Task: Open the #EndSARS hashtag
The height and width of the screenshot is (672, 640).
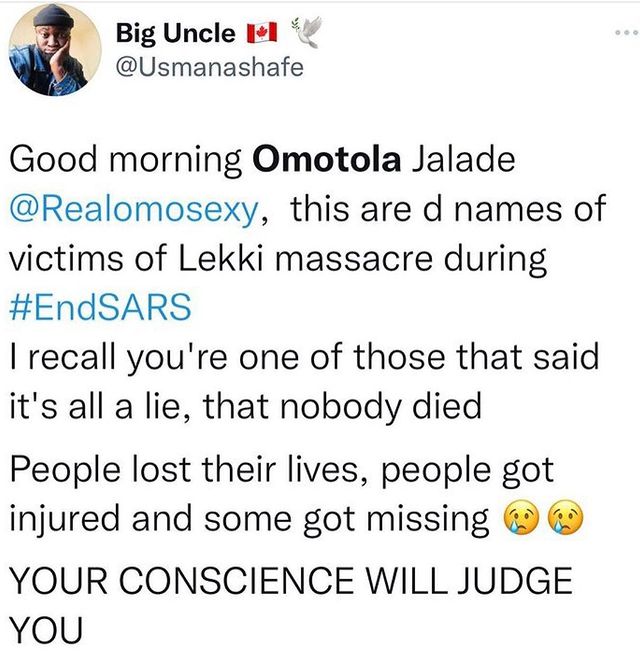Action: [x=99, y=307]
